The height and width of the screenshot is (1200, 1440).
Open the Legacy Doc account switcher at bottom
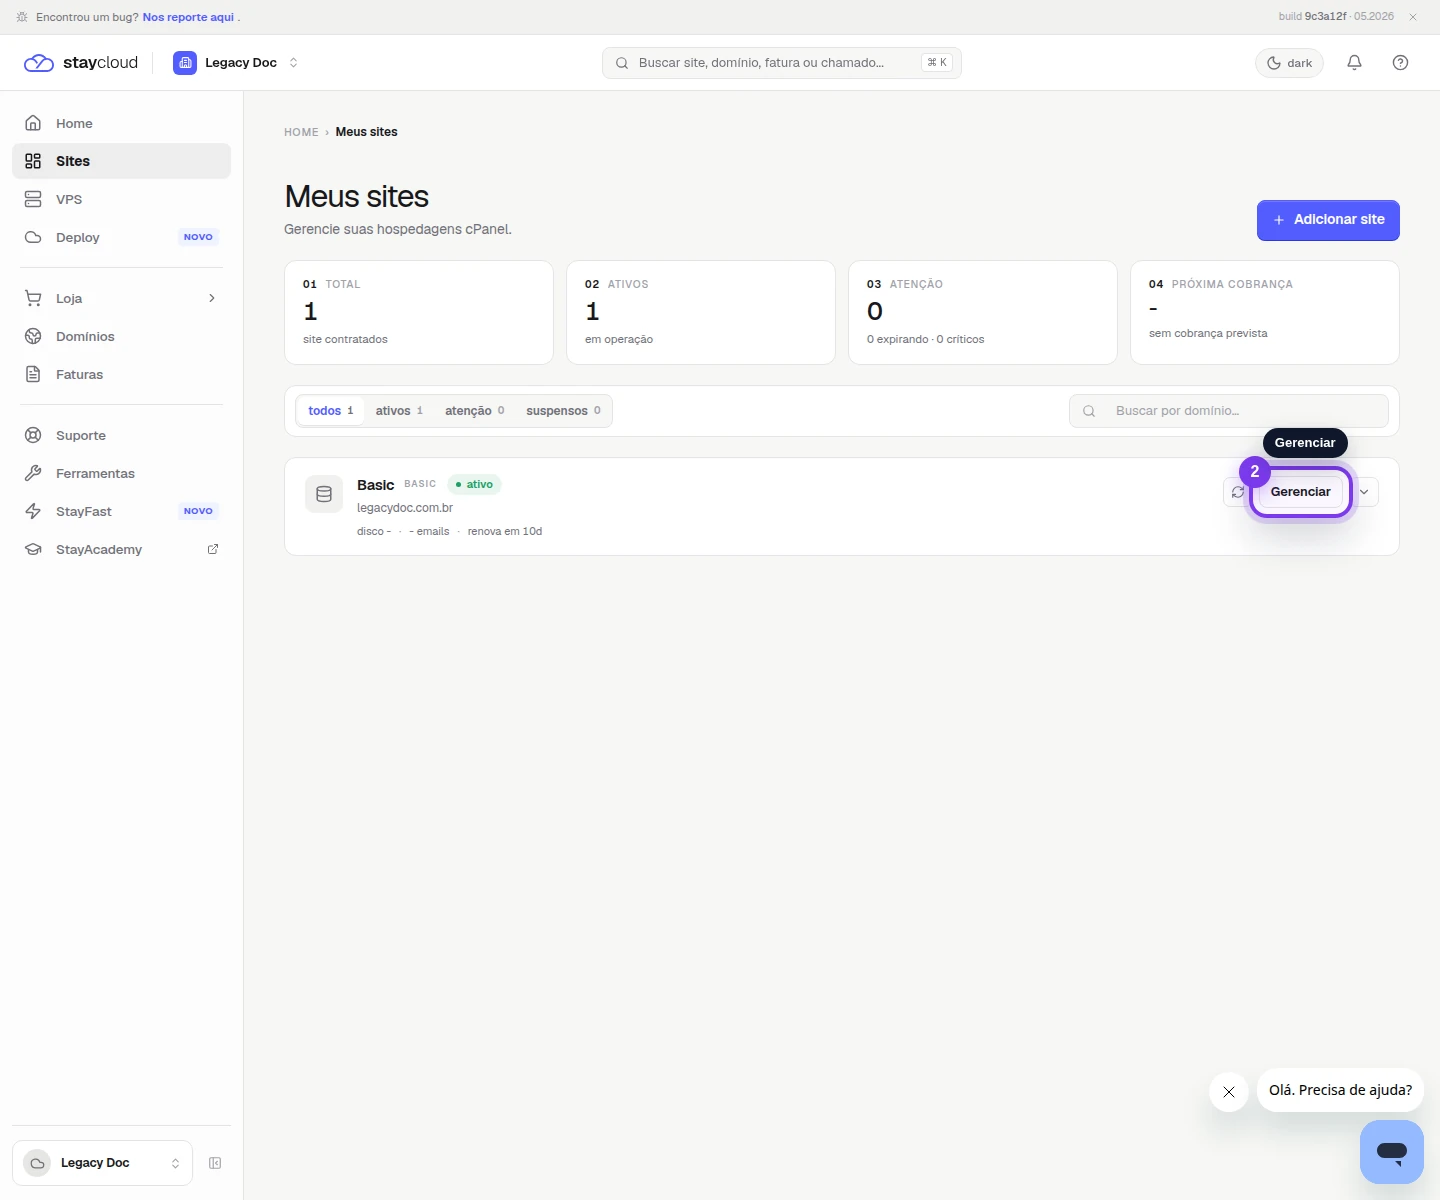(x=102, y=1163)
